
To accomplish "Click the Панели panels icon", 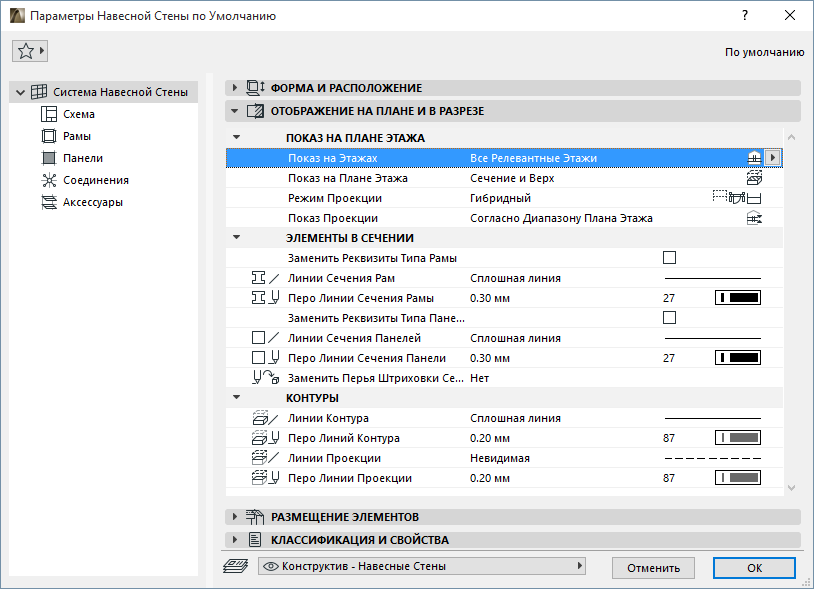I will point(49,158).
